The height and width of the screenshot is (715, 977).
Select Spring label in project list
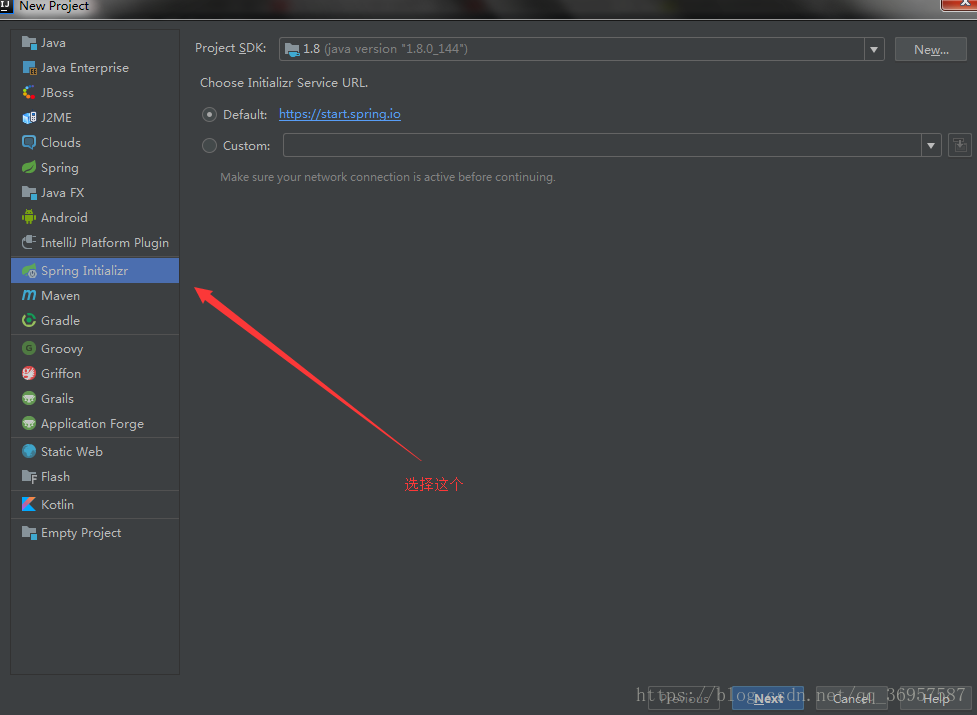[x=60, y=168]
